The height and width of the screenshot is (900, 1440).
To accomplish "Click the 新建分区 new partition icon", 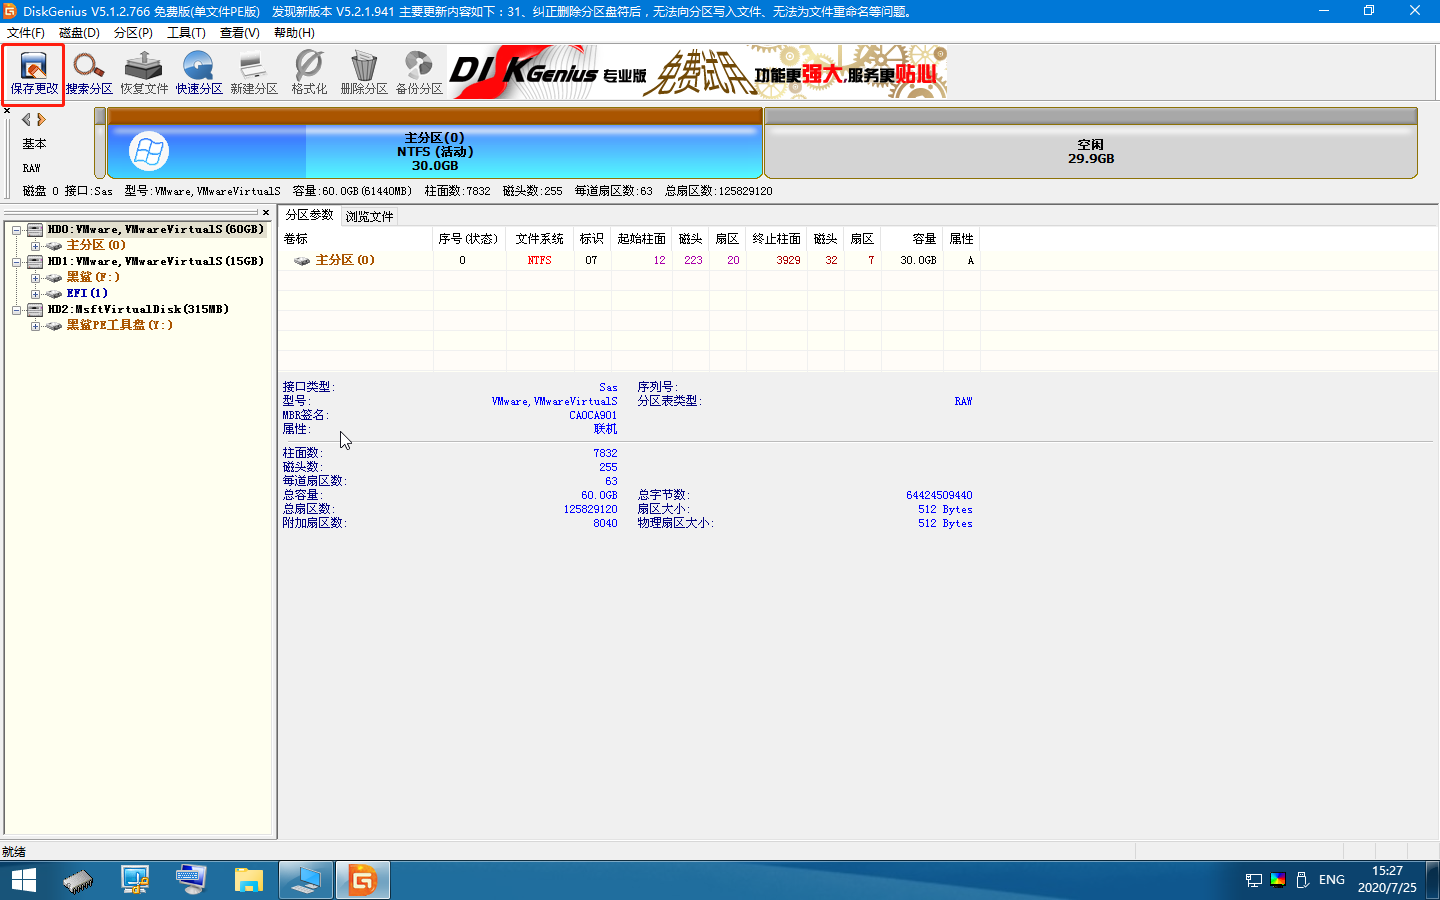I will [x=254, y=73].
